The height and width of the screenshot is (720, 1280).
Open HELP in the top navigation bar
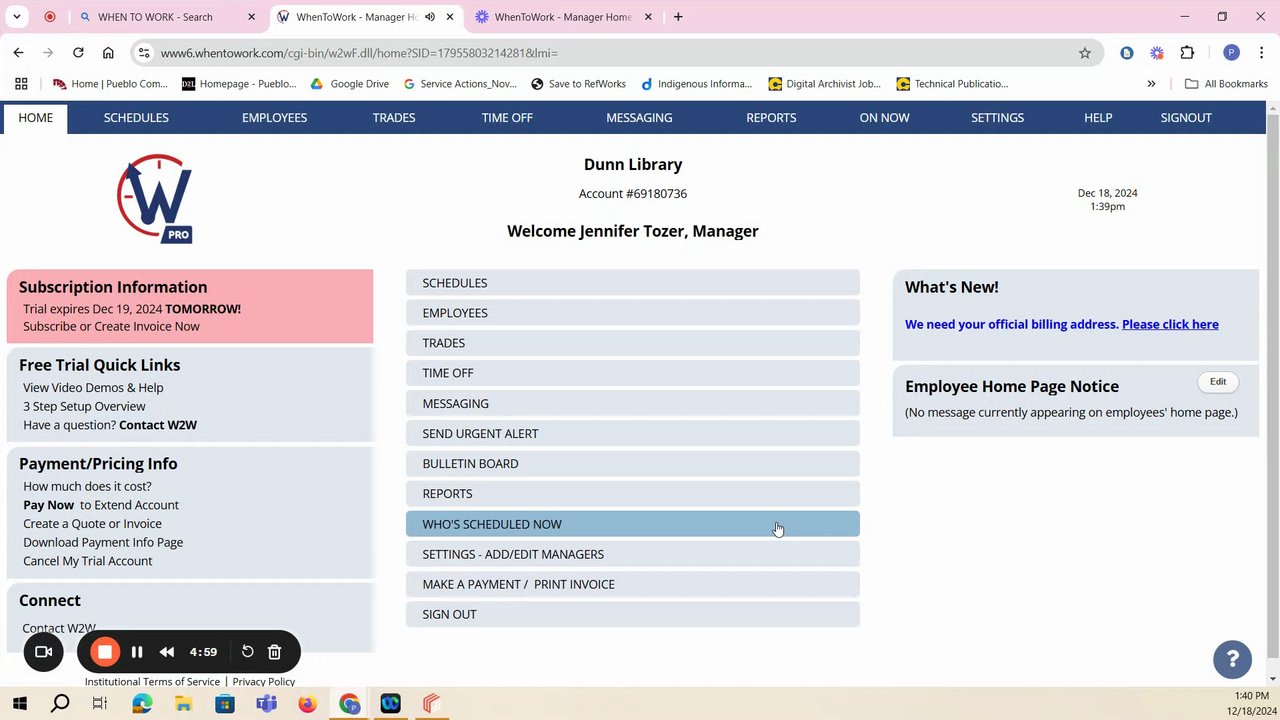click(1098, 118)
